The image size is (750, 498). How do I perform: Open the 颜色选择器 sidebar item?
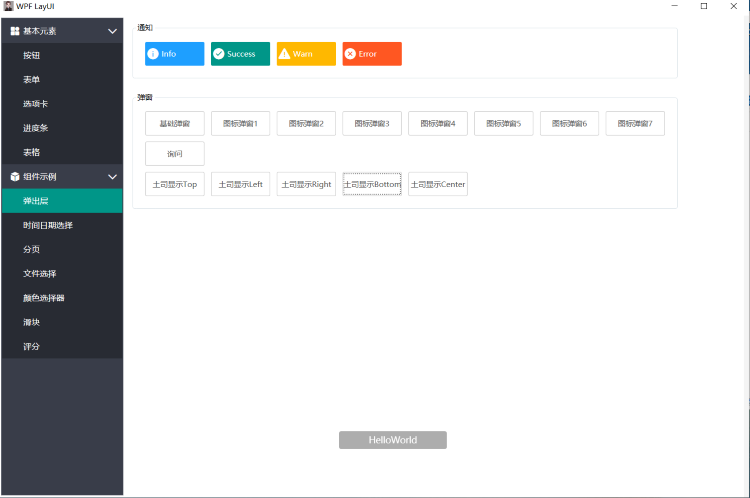click(x=62, y=298)
